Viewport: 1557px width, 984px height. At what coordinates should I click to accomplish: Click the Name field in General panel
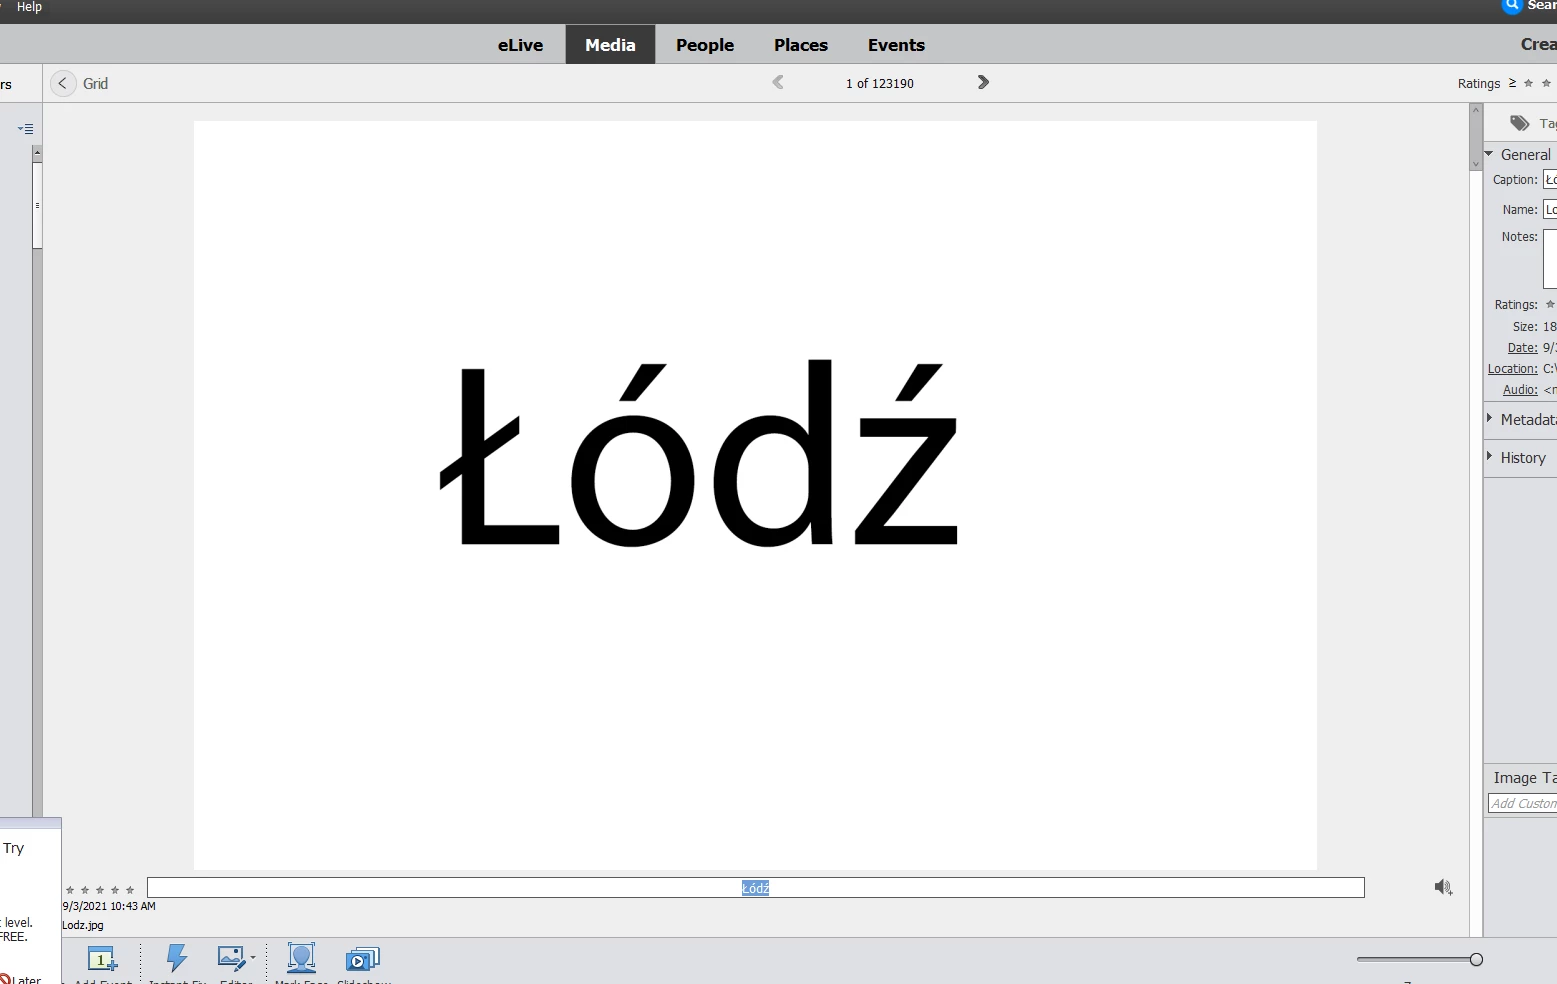[1550, 209]
